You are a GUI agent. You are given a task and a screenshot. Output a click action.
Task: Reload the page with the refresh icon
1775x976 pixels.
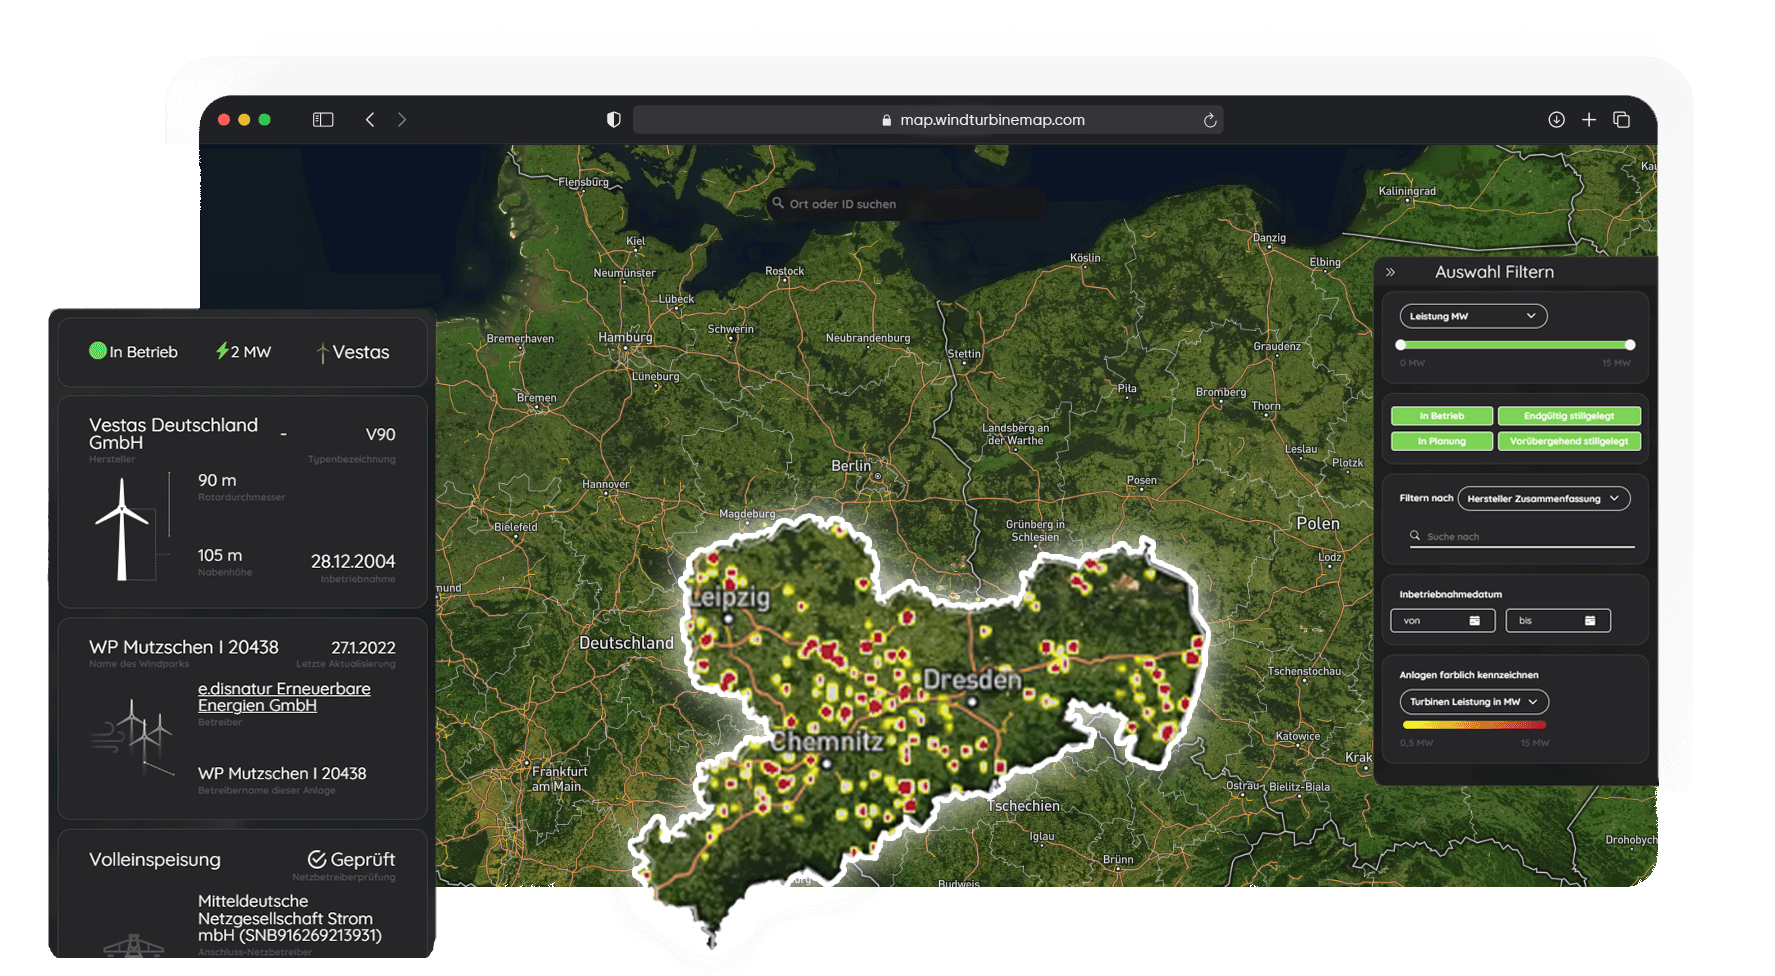(1210, 120)
